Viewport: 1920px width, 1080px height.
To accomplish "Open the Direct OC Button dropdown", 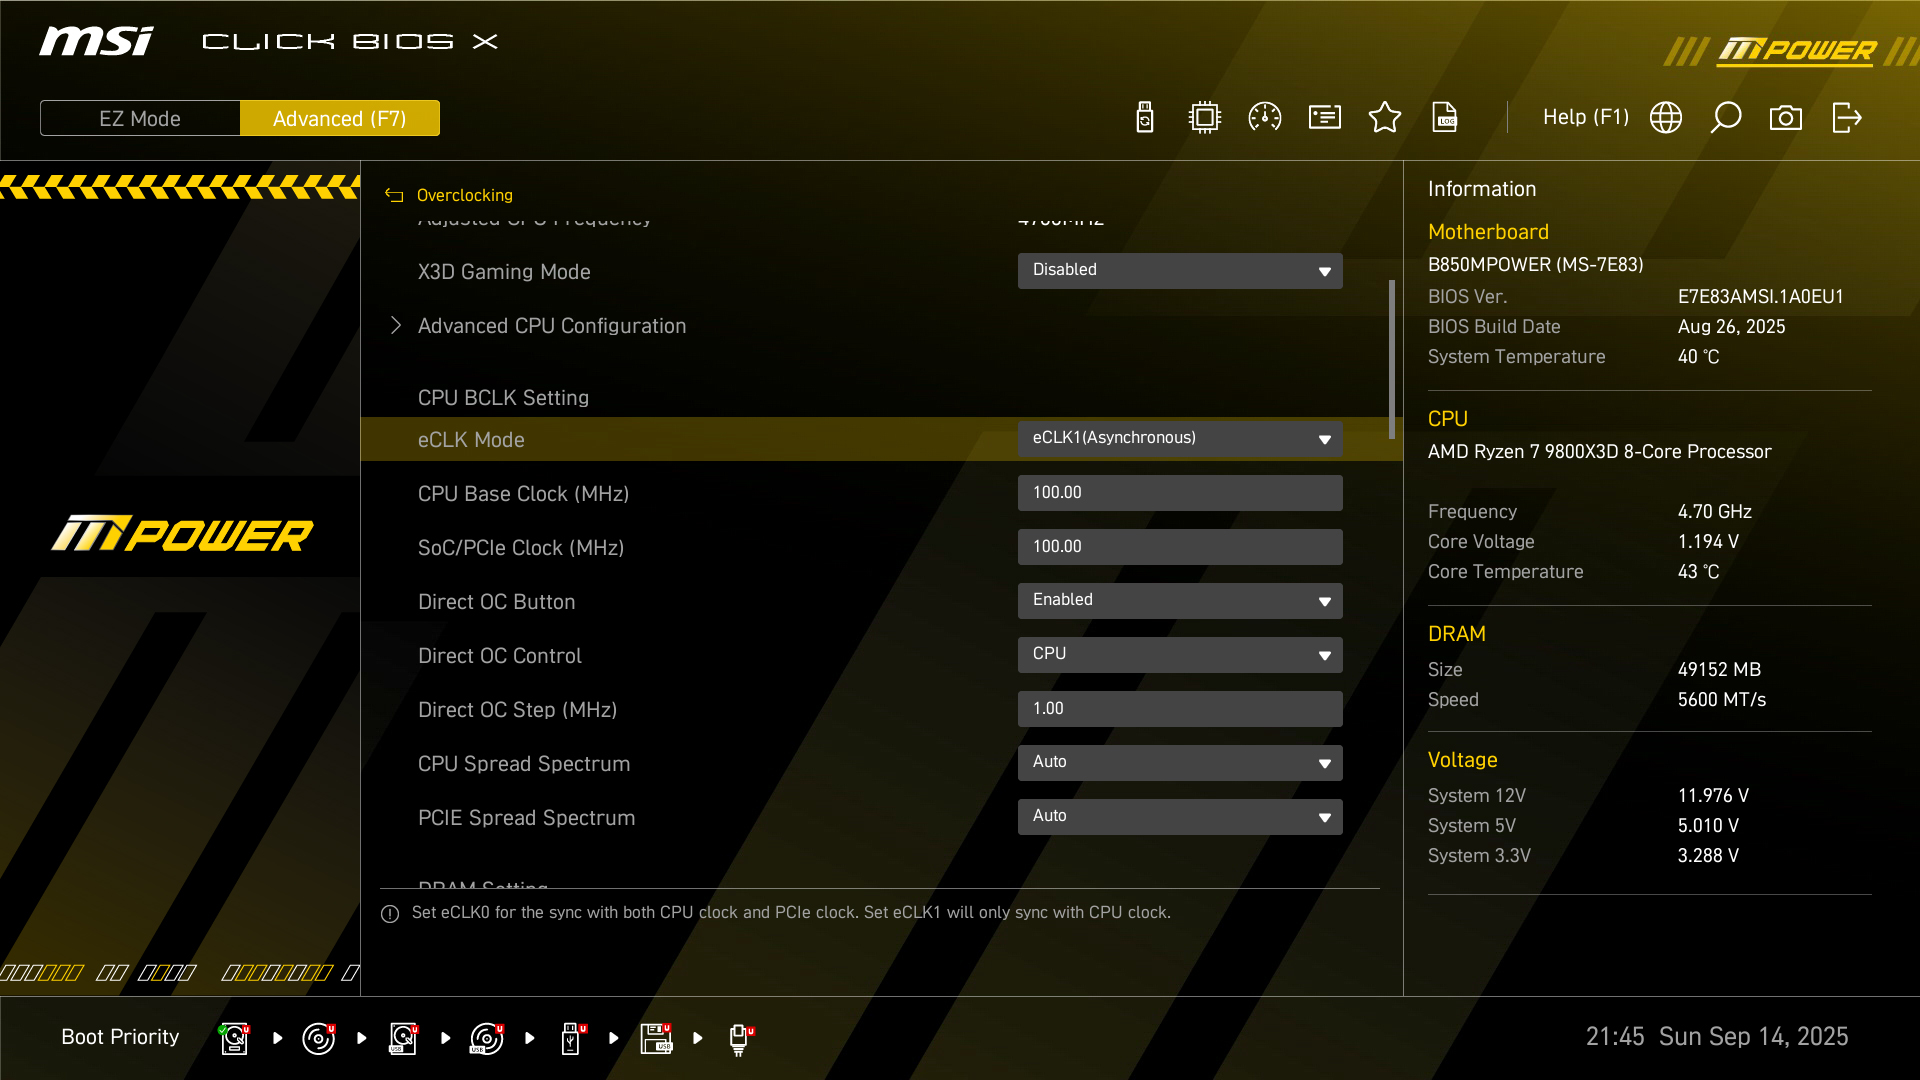I will point(1180,600).
